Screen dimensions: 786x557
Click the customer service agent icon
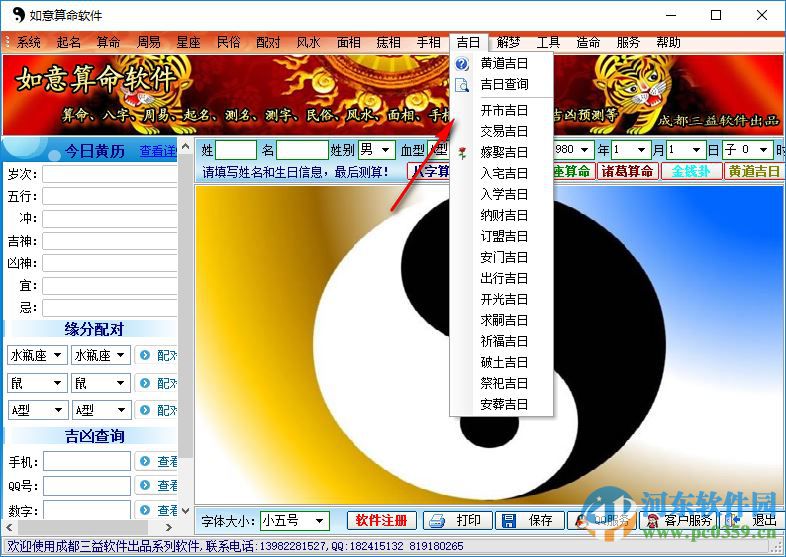(652, 521)
